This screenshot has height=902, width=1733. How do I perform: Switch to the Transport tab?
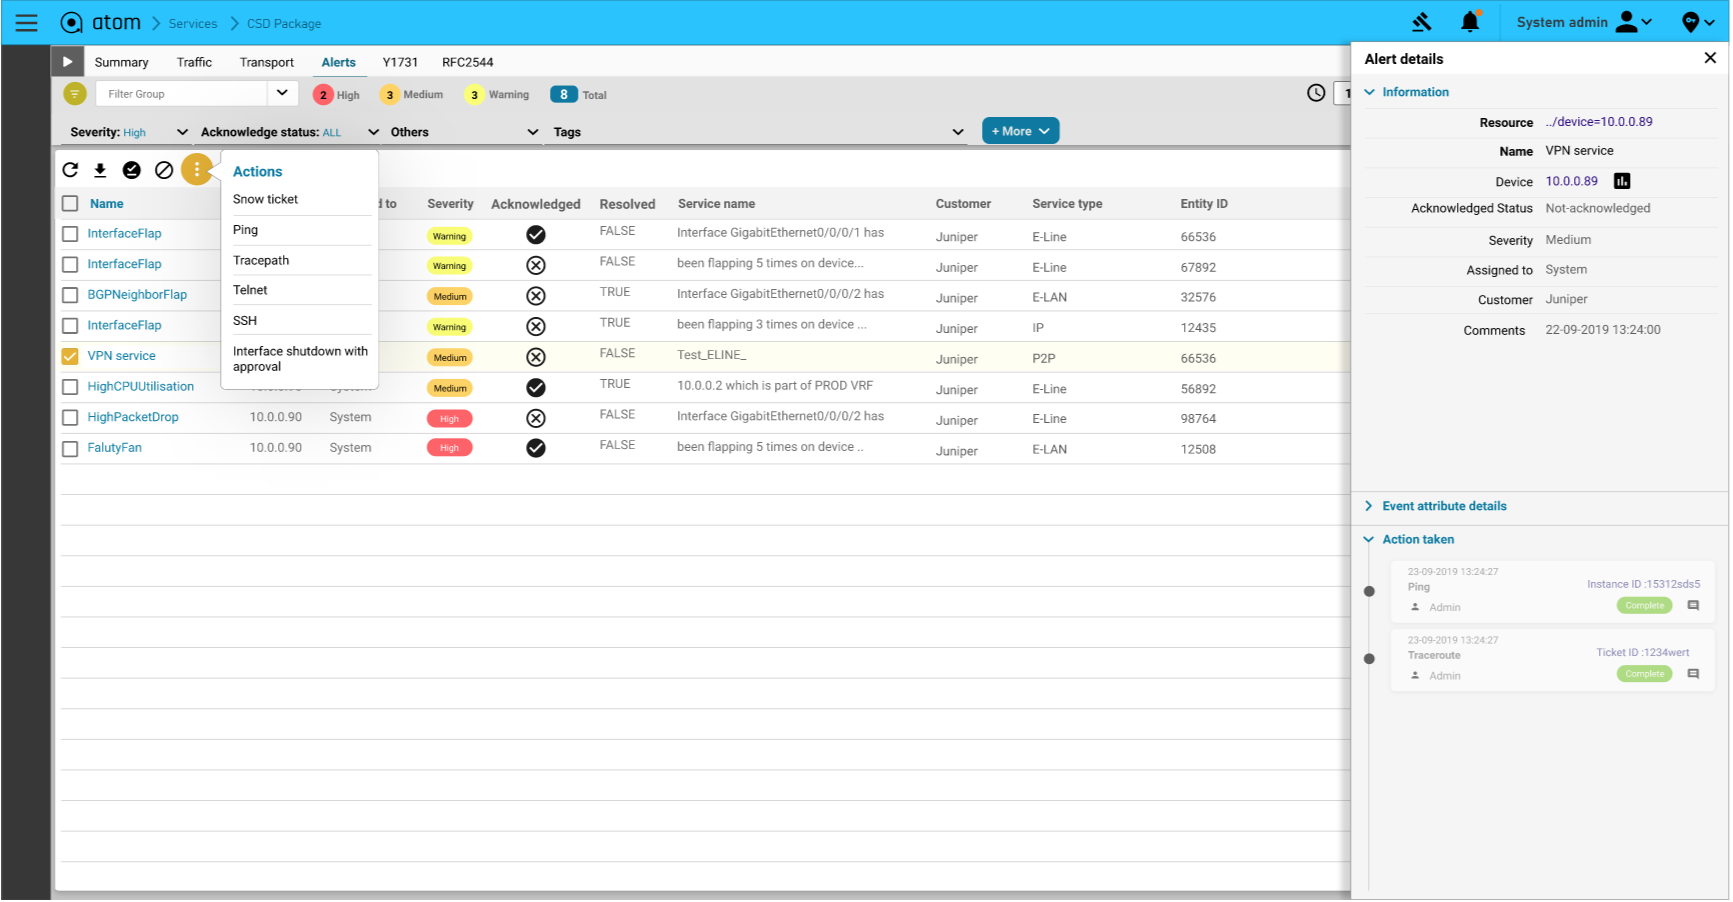tap(267, 62)
